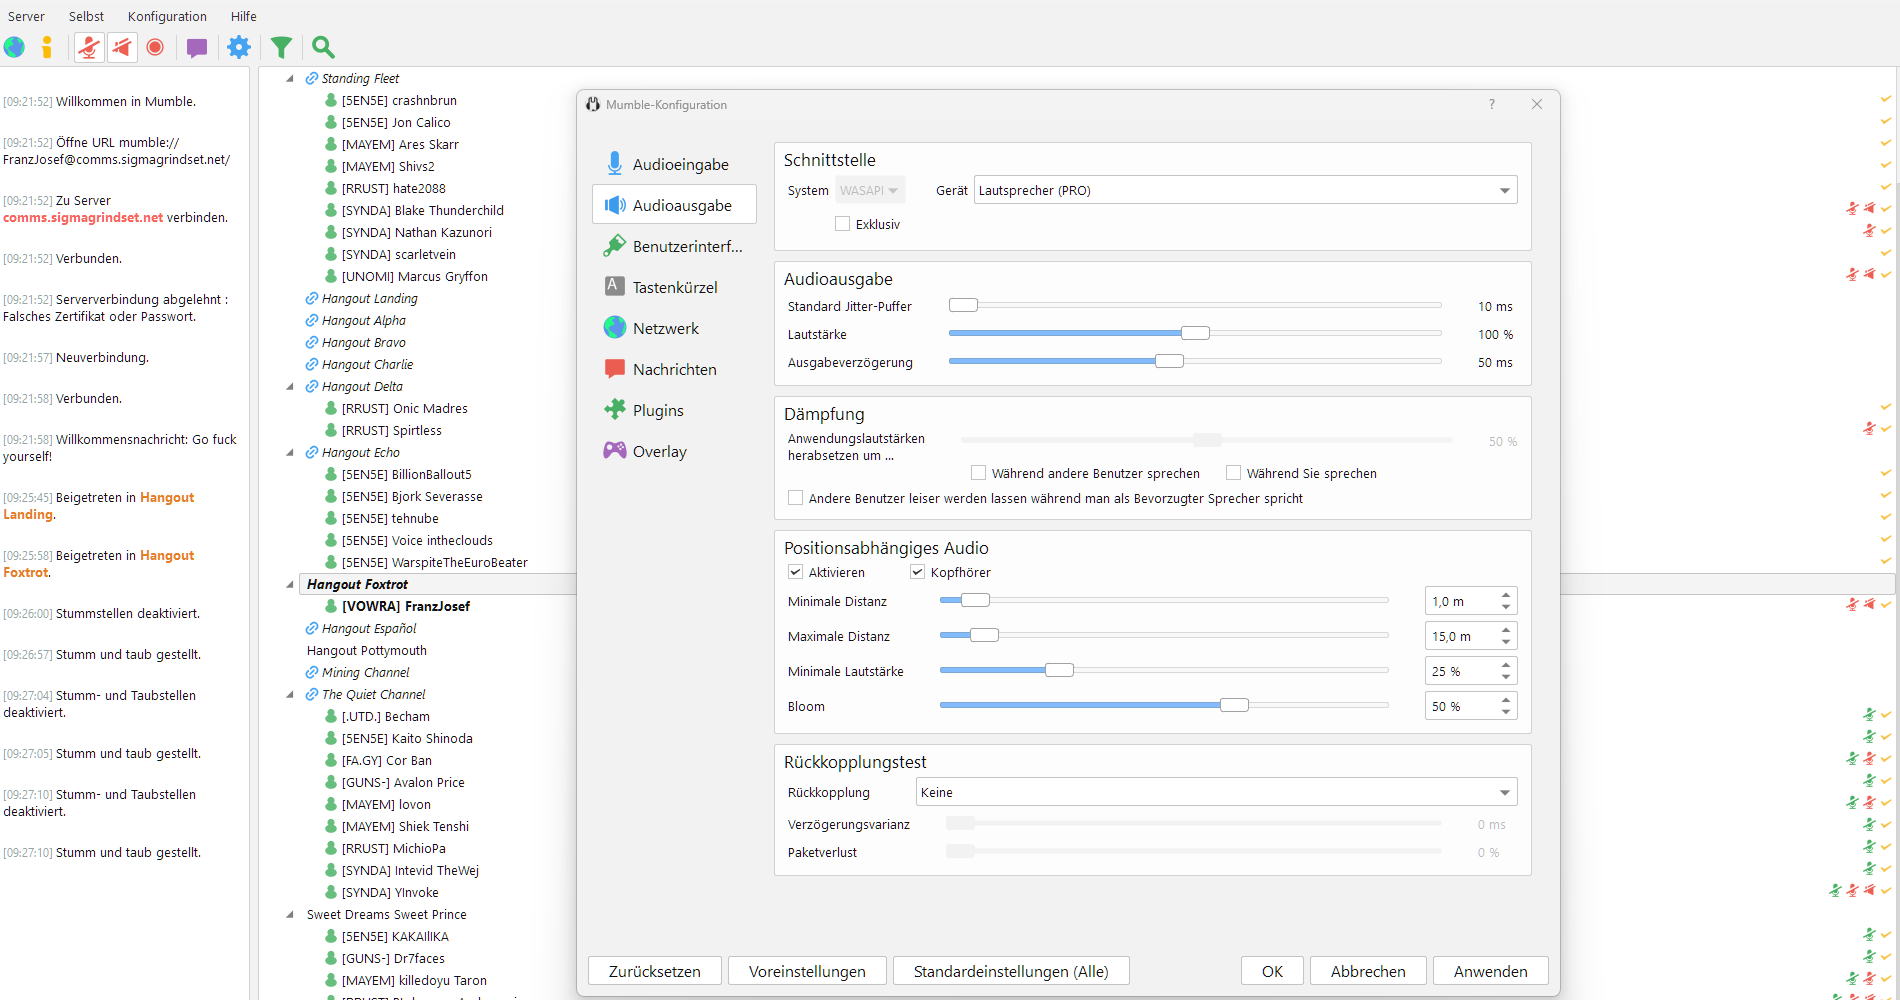
Task: Click the keyboard key icon for Tastenkürzel
Action: (x=615, y=287)
